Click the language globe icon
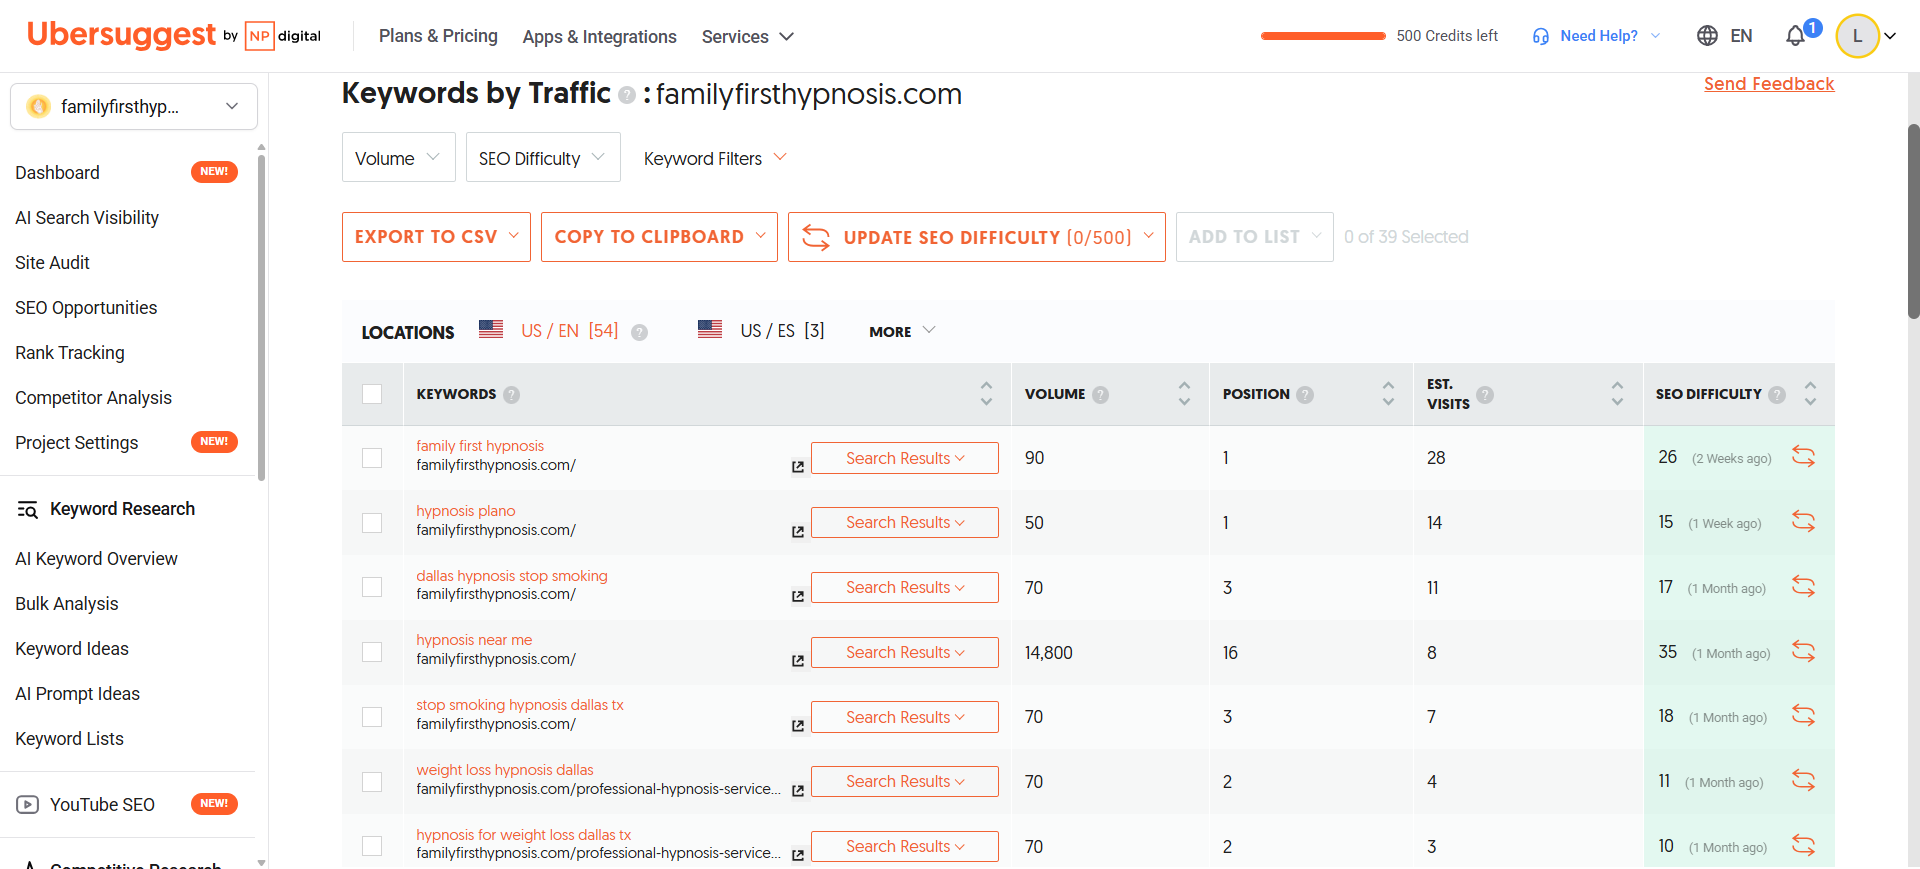Screen dimensions: 1920x869 (x=1707, y=36)
